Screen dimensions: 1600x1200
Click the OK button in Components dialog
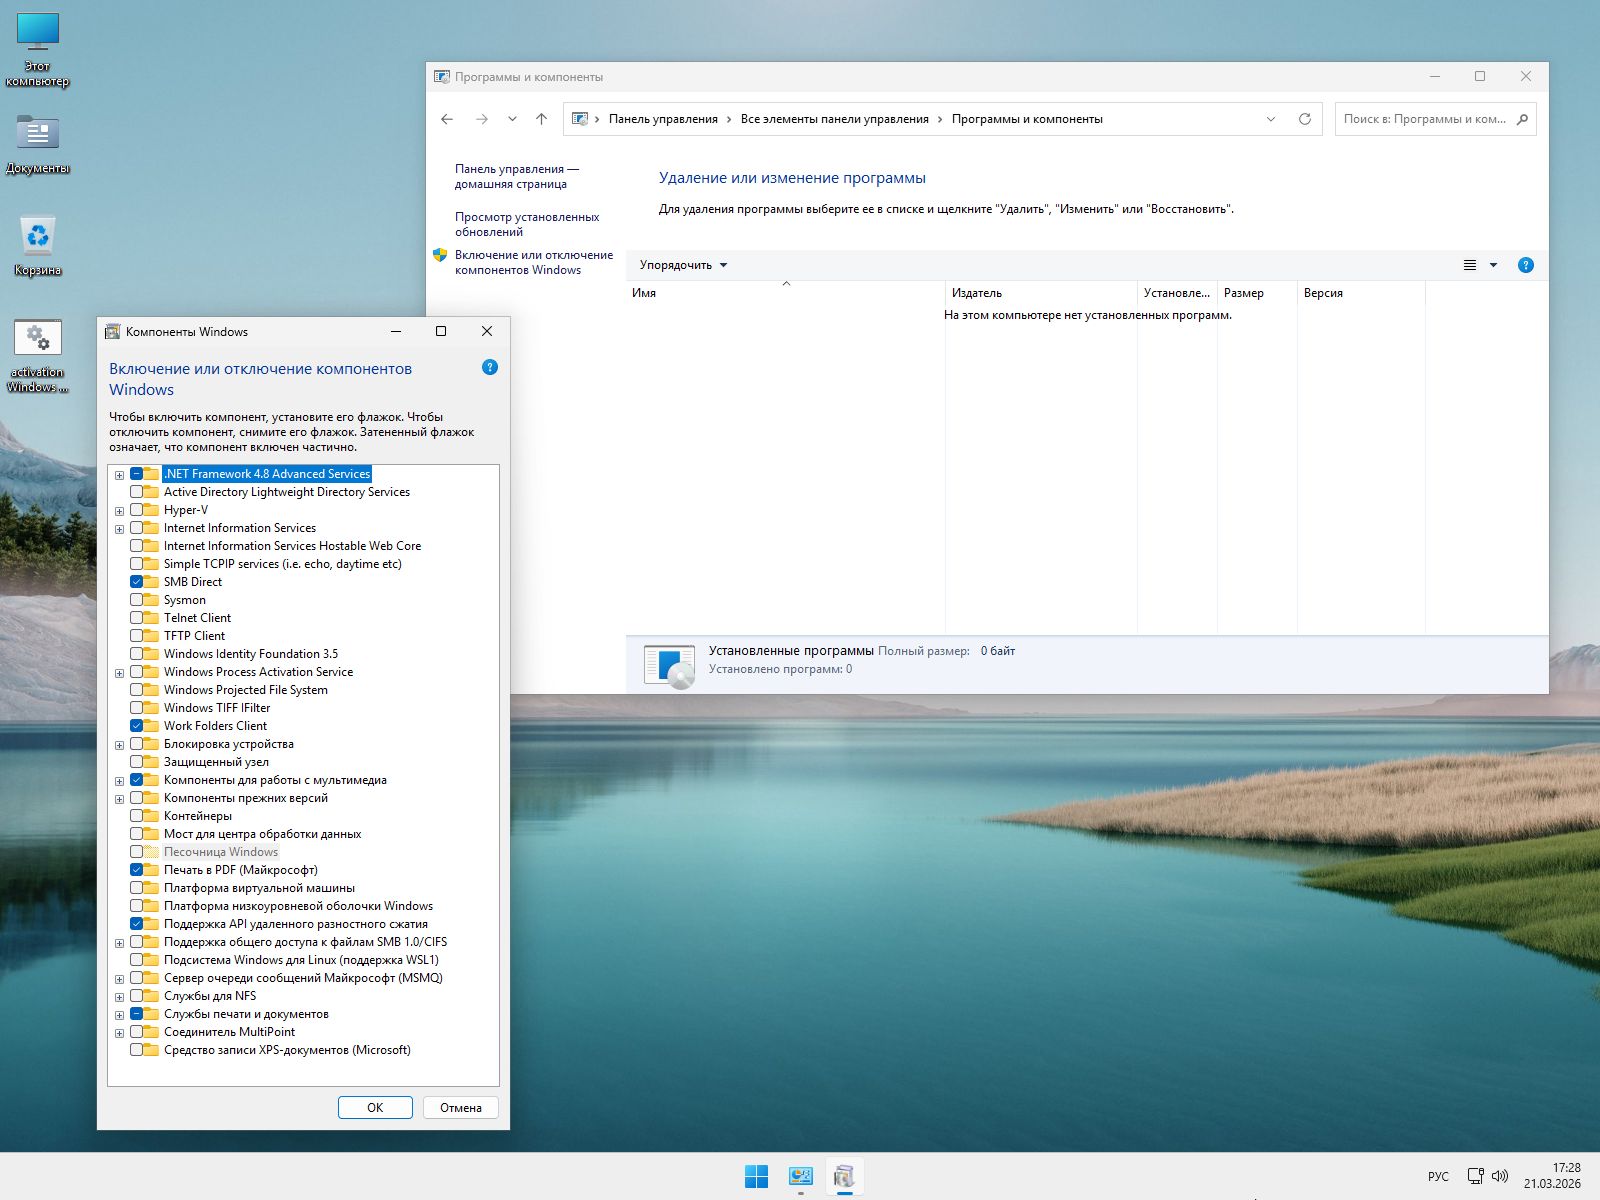[x=375, y=1107]
